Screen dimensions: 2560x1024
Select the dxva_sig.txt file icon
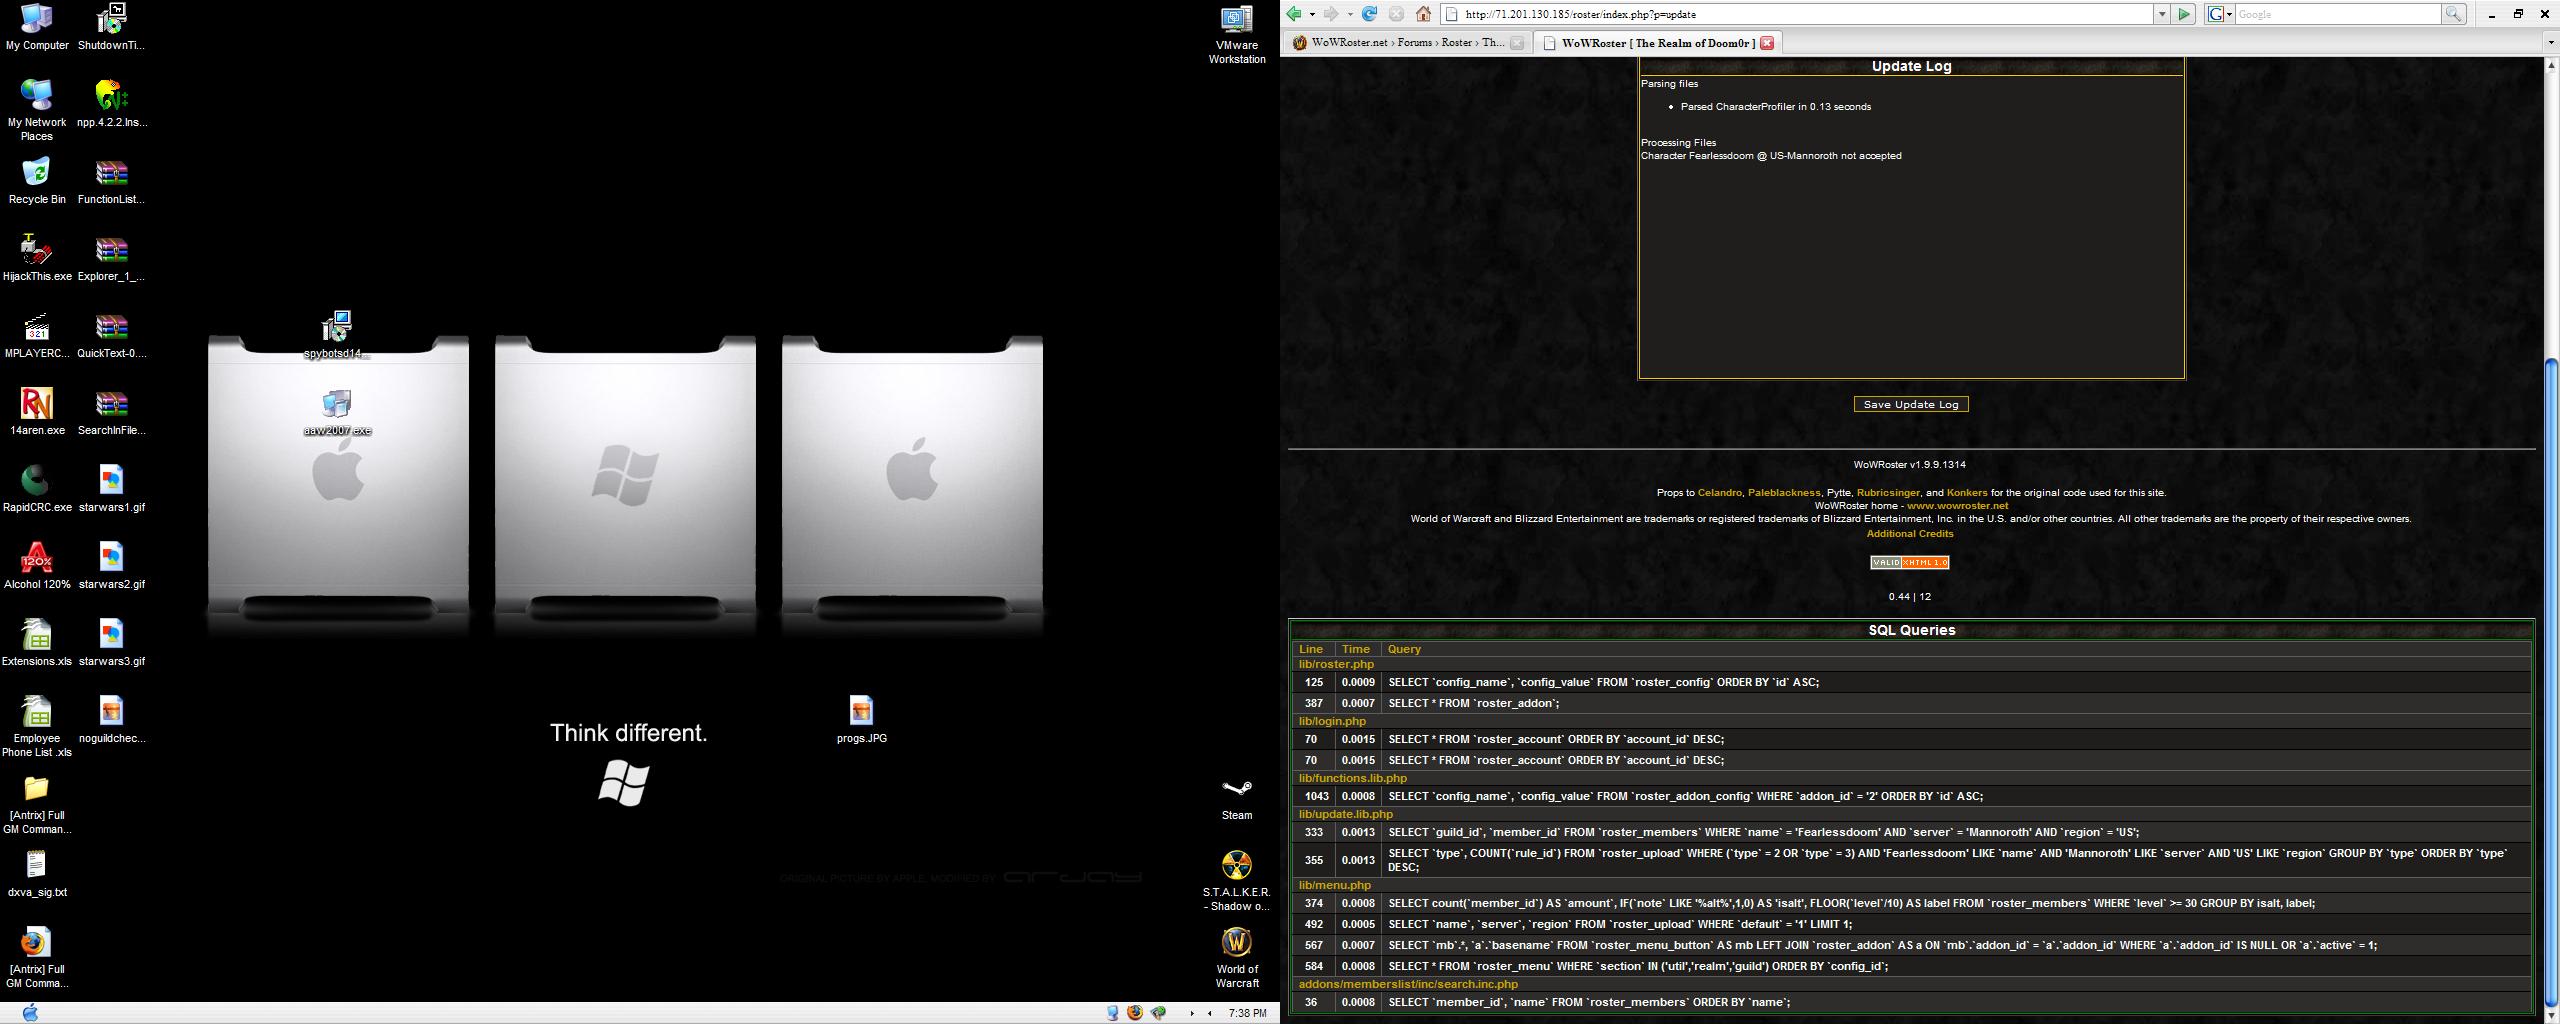pyautogui.click(x=37, y=873)
